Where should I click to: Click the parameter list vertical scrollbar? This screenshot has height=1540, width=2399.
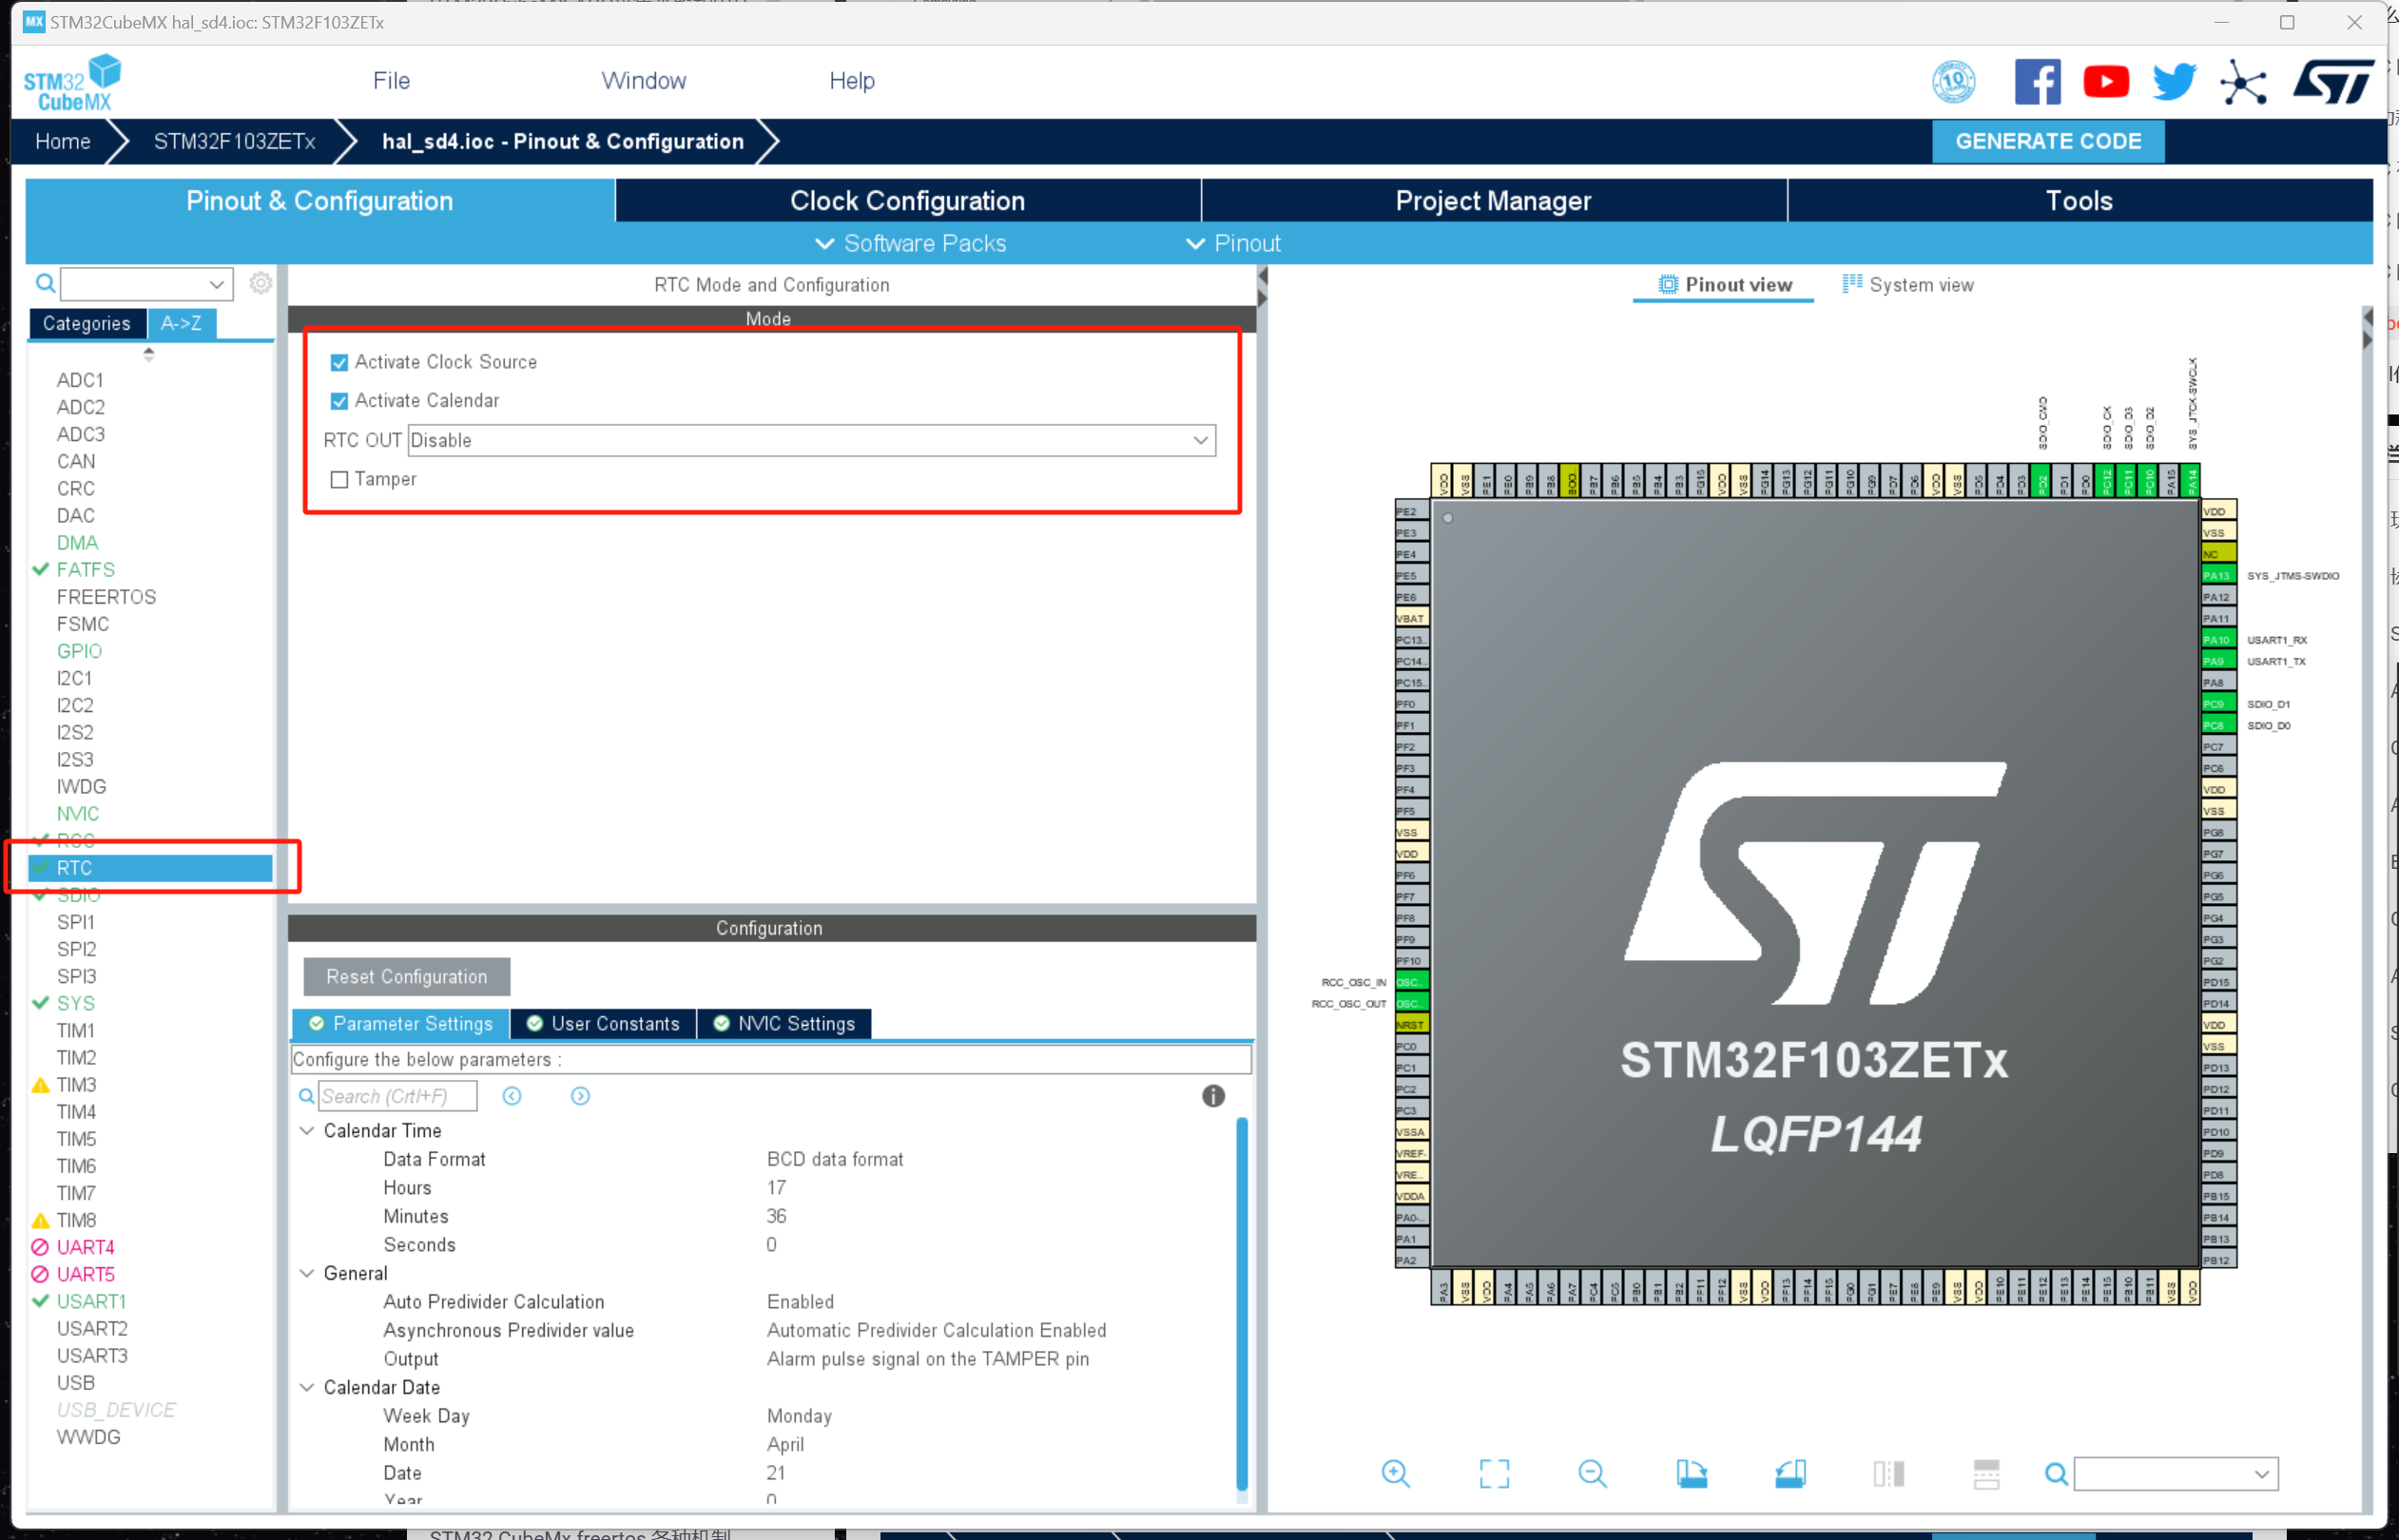(1241, 1303)
